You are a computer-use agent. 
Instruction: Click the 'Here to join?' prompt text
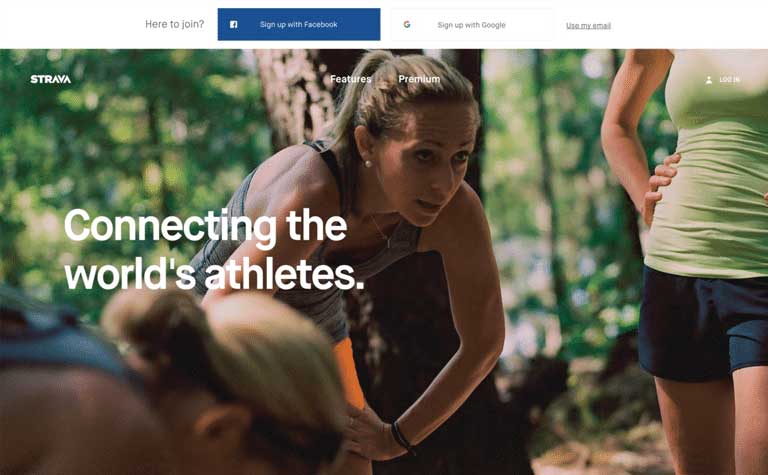(x=174, y=24)
